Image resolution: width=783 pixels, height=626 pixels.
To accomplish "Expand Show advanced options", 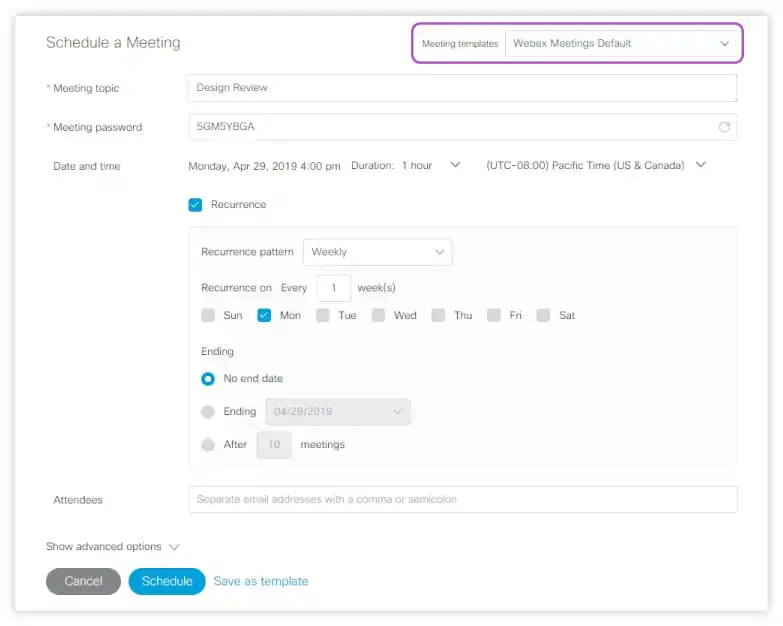I will pyautogui.click(x=112, y=547).
